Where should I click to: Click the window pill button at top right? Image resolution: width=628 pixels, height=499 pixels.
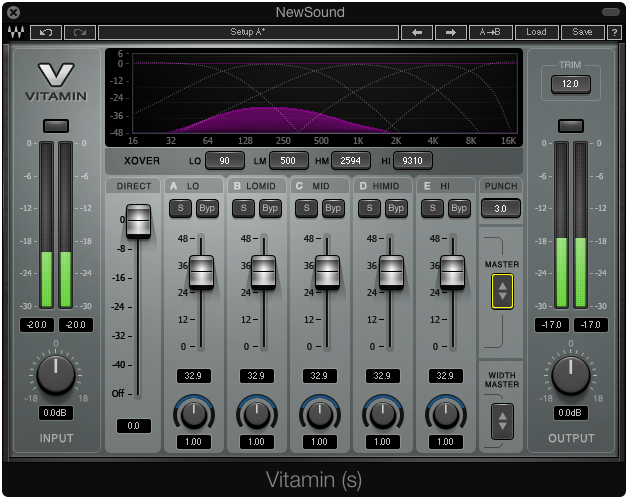[610, 12]
